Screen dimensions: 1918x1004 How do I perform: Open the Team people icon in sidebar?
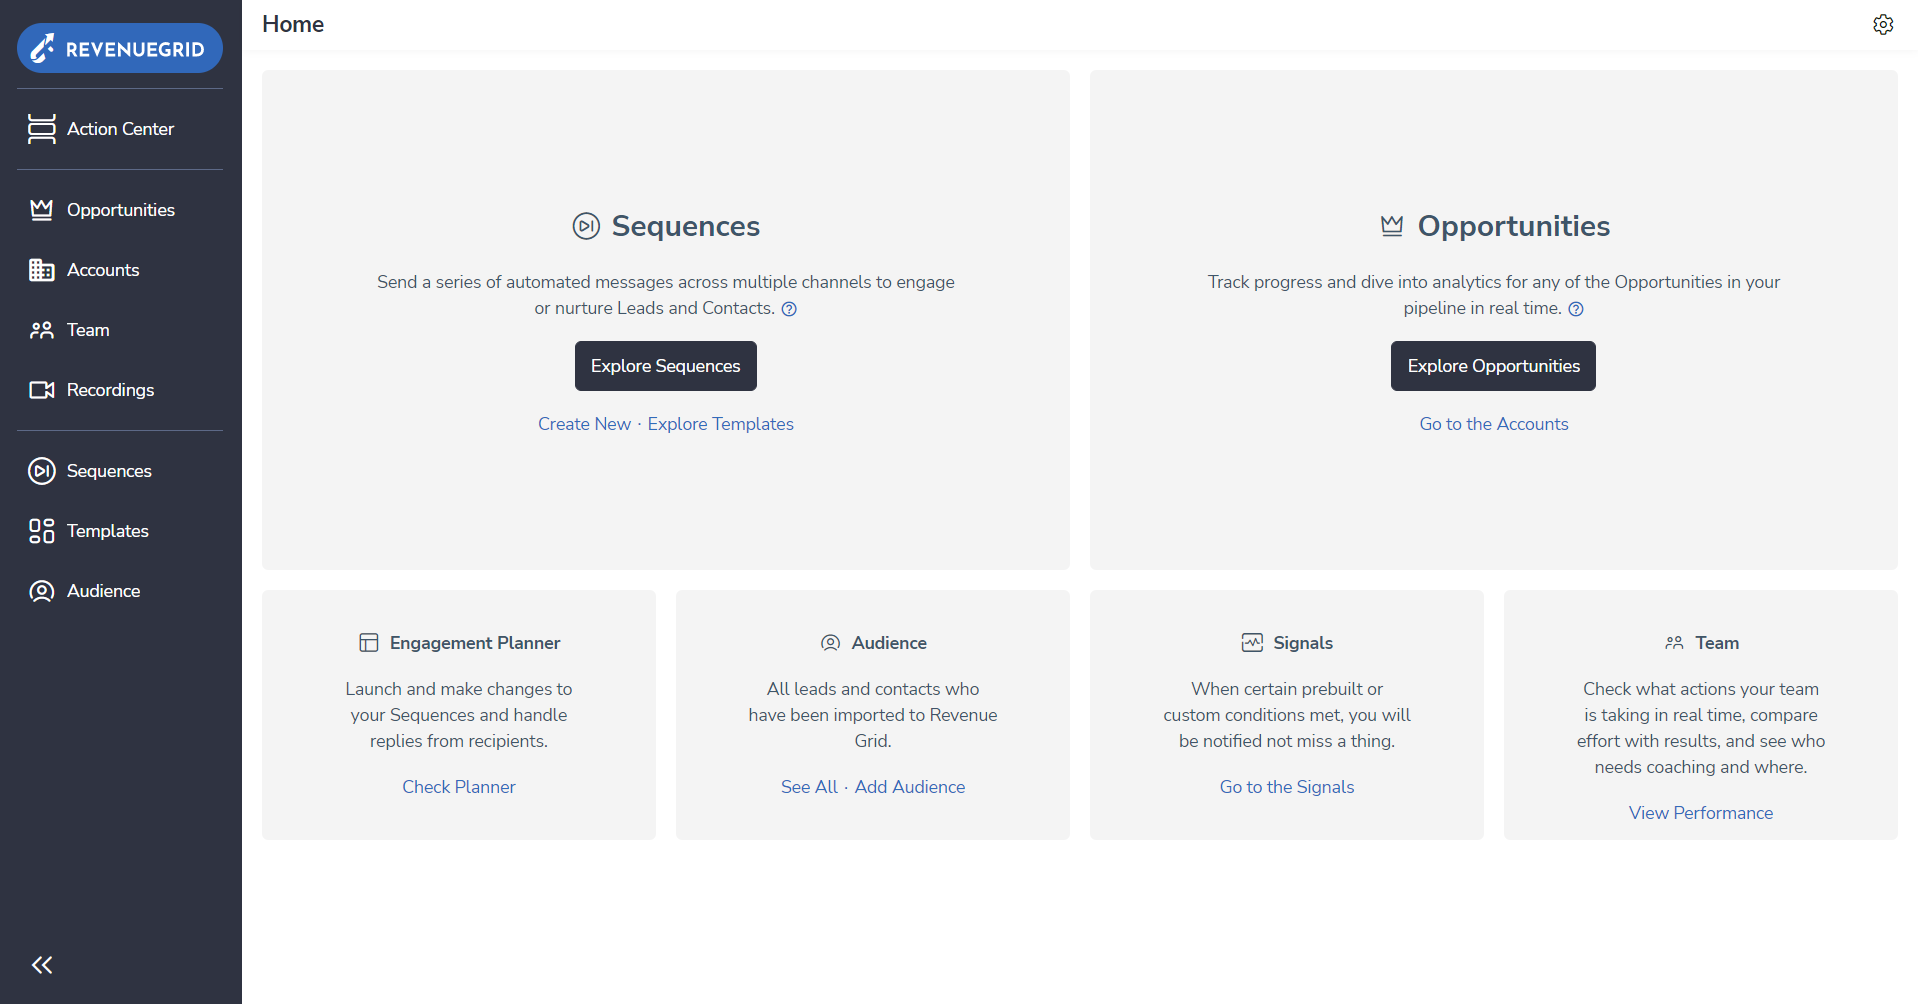pos(42,330)
